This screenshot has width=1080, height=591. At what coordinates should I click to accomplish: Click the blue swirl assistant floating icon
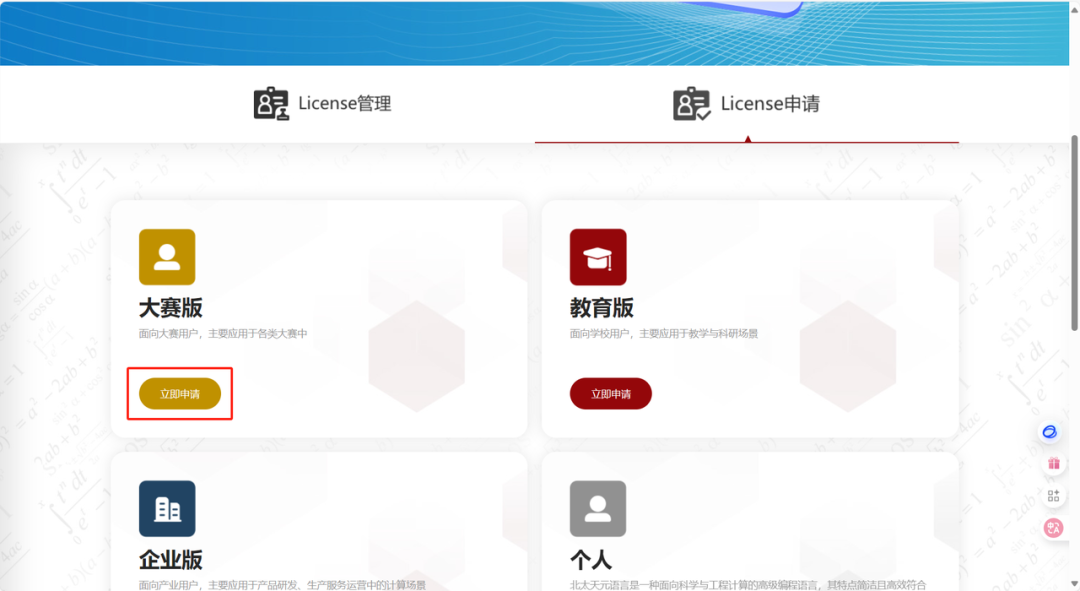(1050, 432)
